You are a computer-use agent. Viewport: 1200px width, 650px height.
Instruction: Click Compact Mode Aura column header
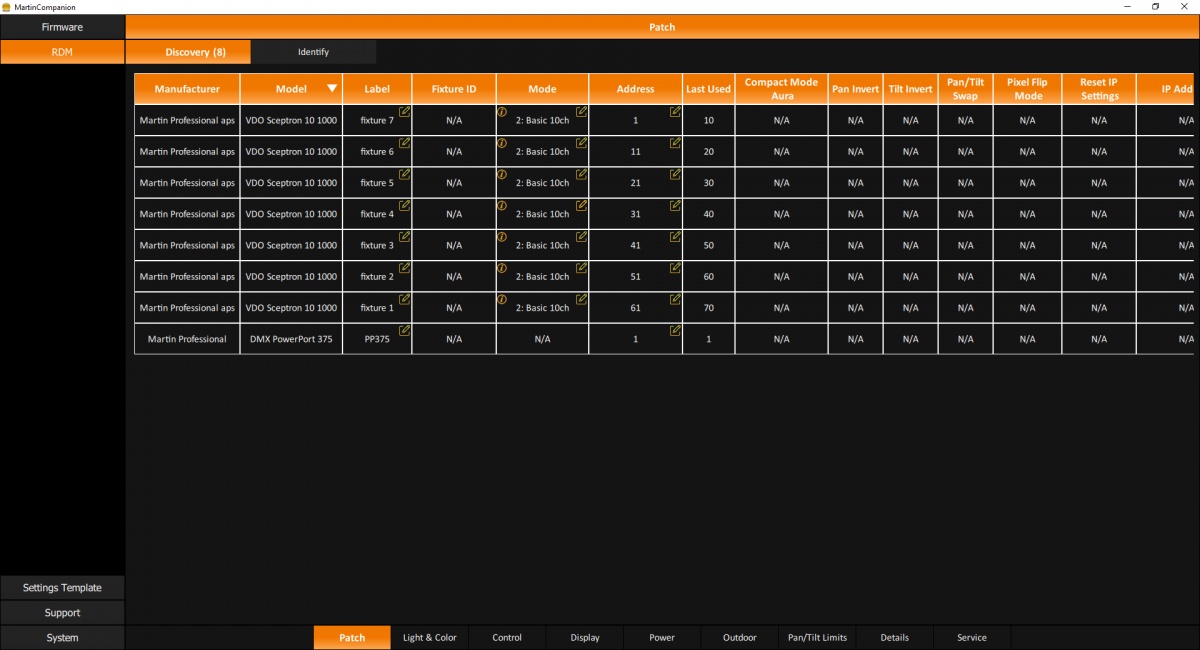[781, 89]
